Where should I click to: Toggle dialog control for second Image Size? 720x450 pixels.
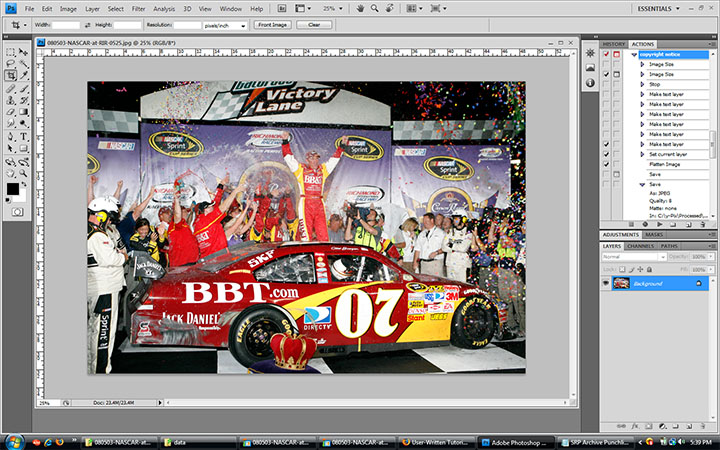616,74
